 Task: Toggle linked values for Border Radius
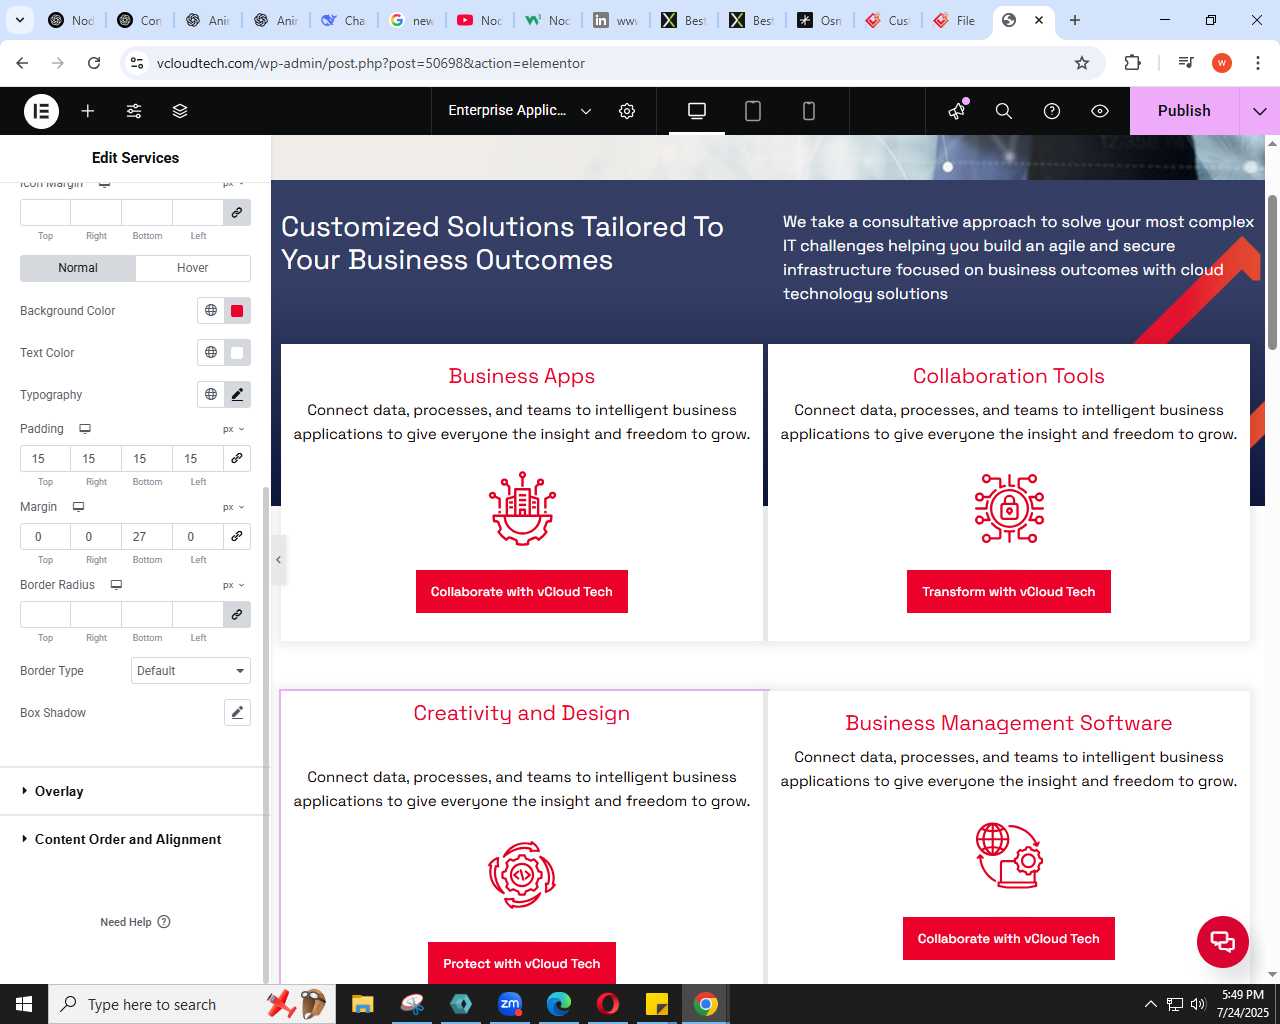click(237, 614)
